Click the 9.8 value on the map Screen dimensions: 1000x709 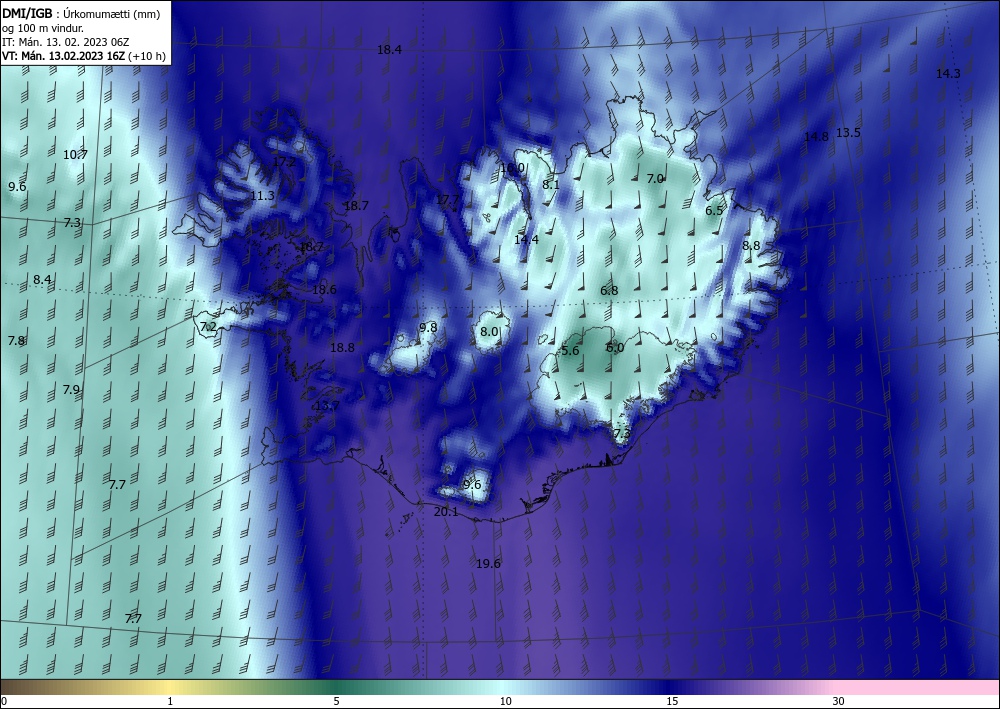(x=428, y=328)
